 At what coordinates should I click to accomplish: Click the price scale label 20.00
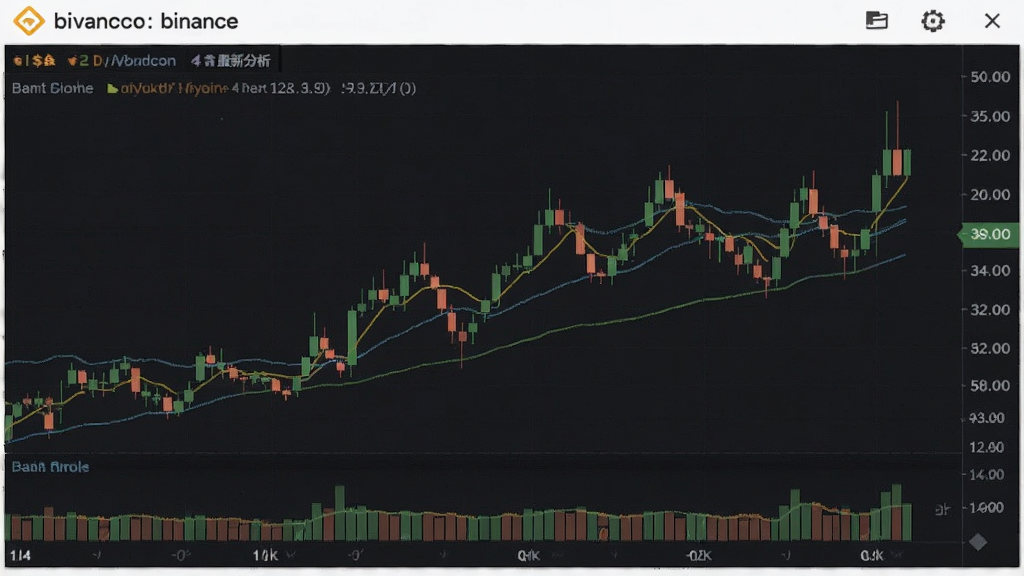[x=990, y=195]
